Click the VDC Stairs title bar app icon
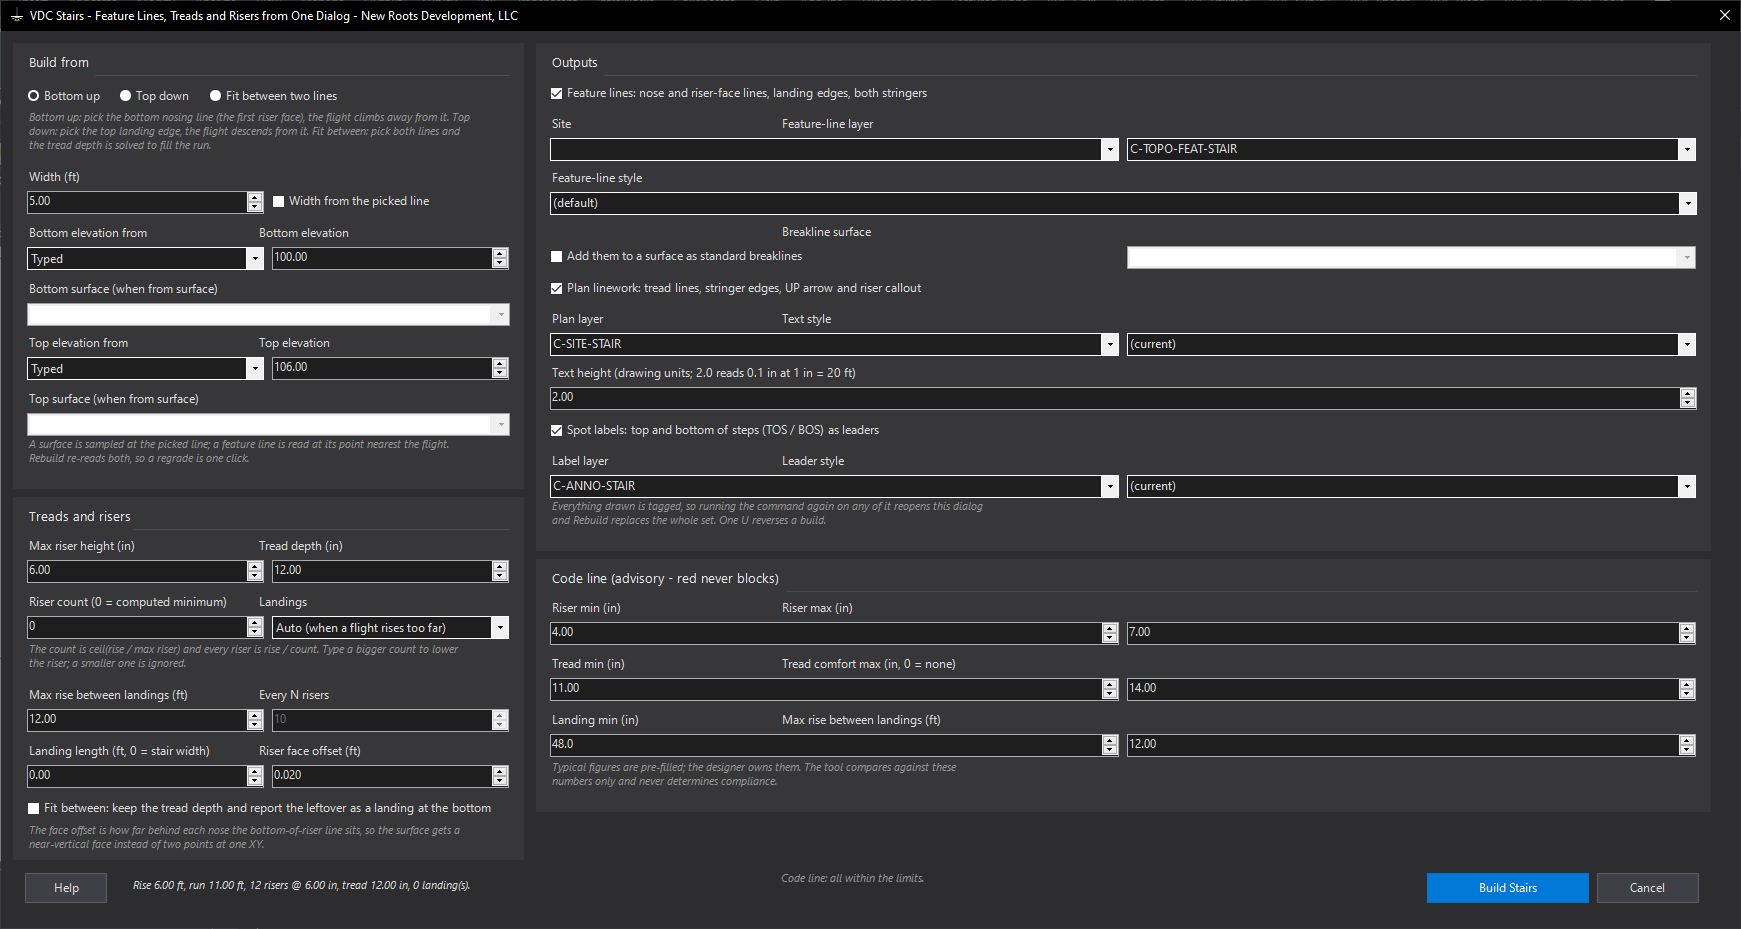 click(x=16, y=16)
